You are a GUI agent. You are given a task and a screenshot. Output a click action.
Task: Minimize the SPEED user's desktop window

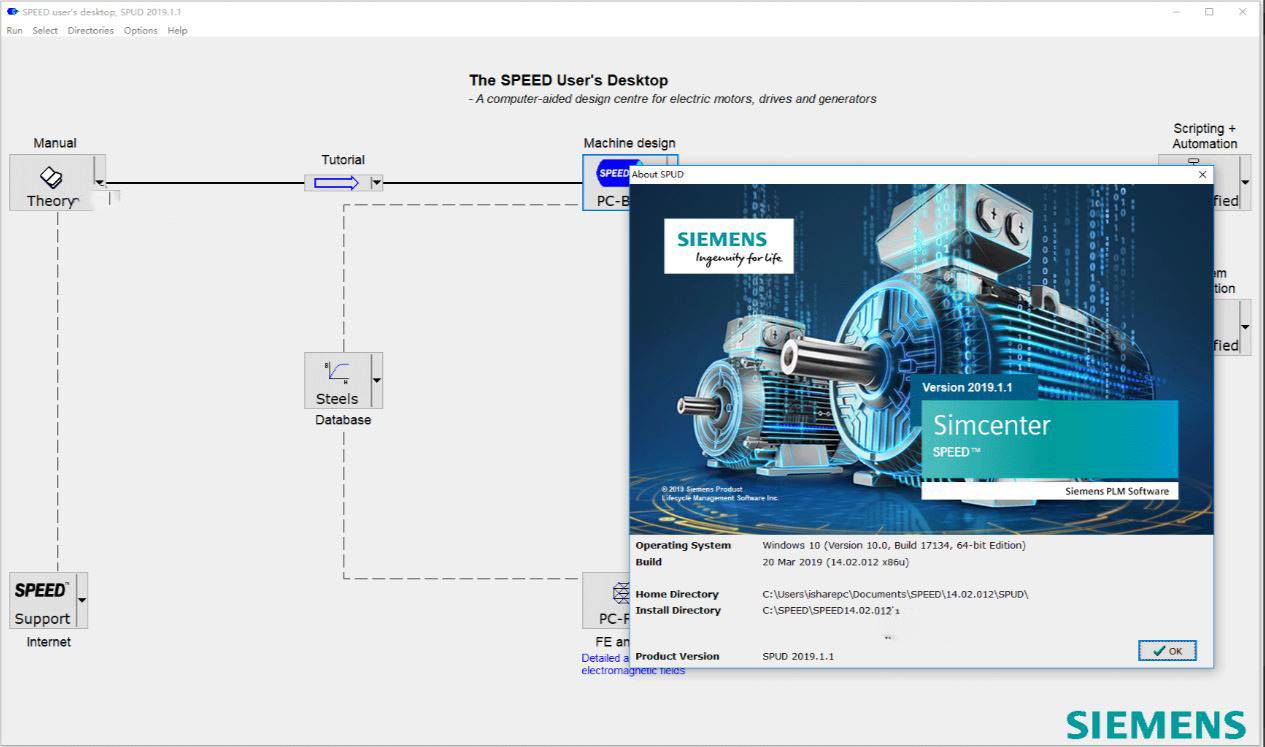point(1176,12)
